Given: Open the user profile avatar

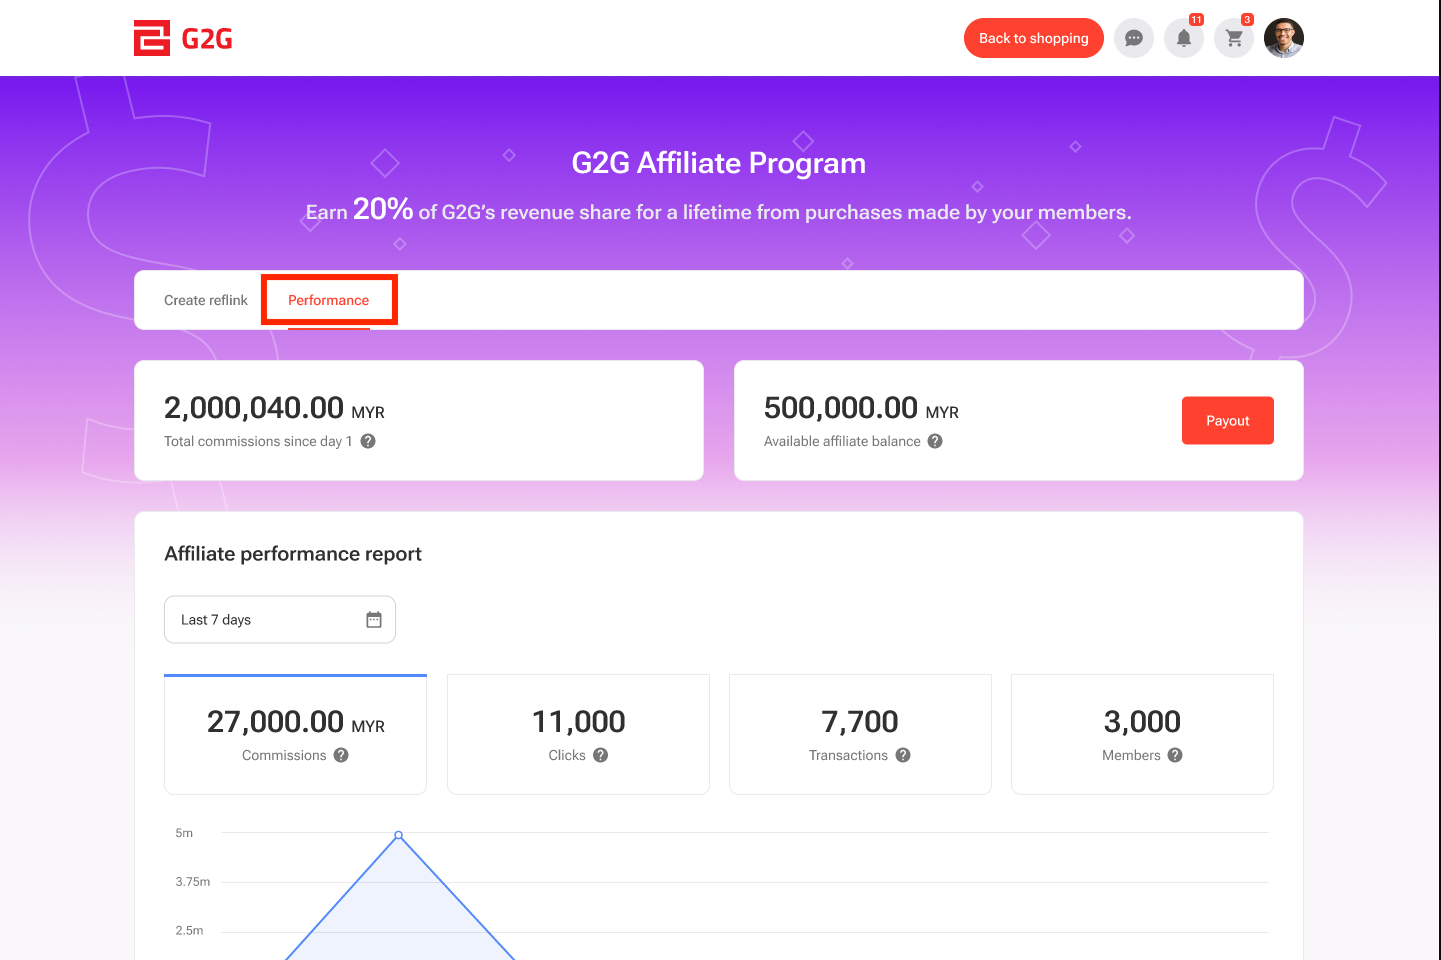Looking at the screenshot, I should tap(1284, 38).
